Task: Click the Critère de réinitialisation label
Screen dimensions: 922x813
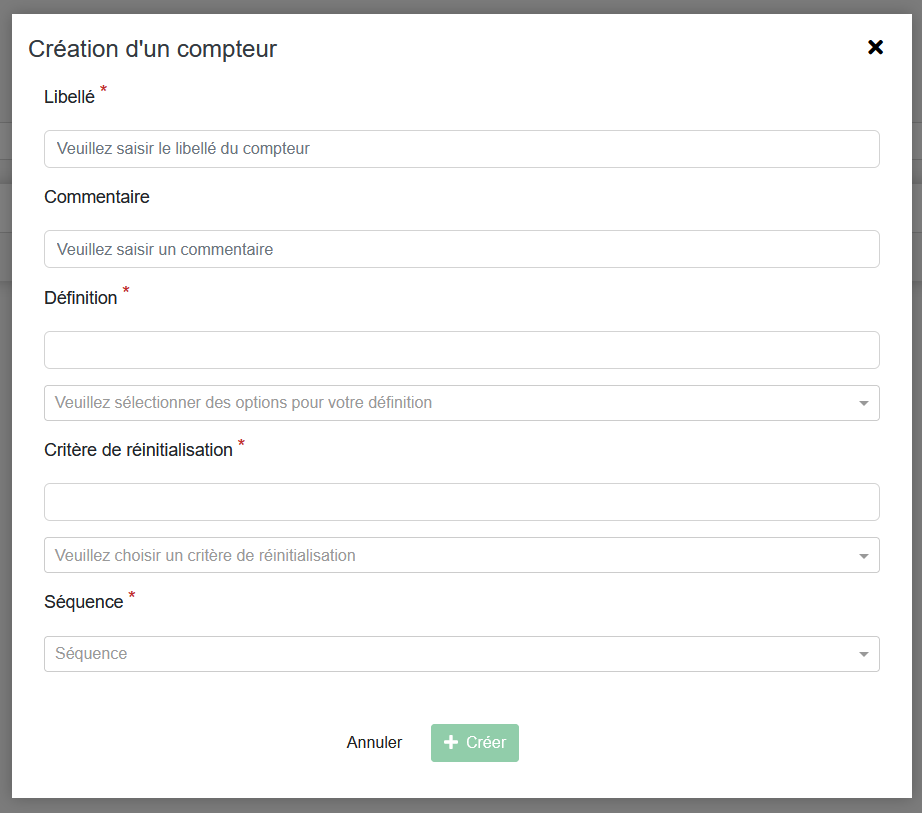Action: point(138,450)
